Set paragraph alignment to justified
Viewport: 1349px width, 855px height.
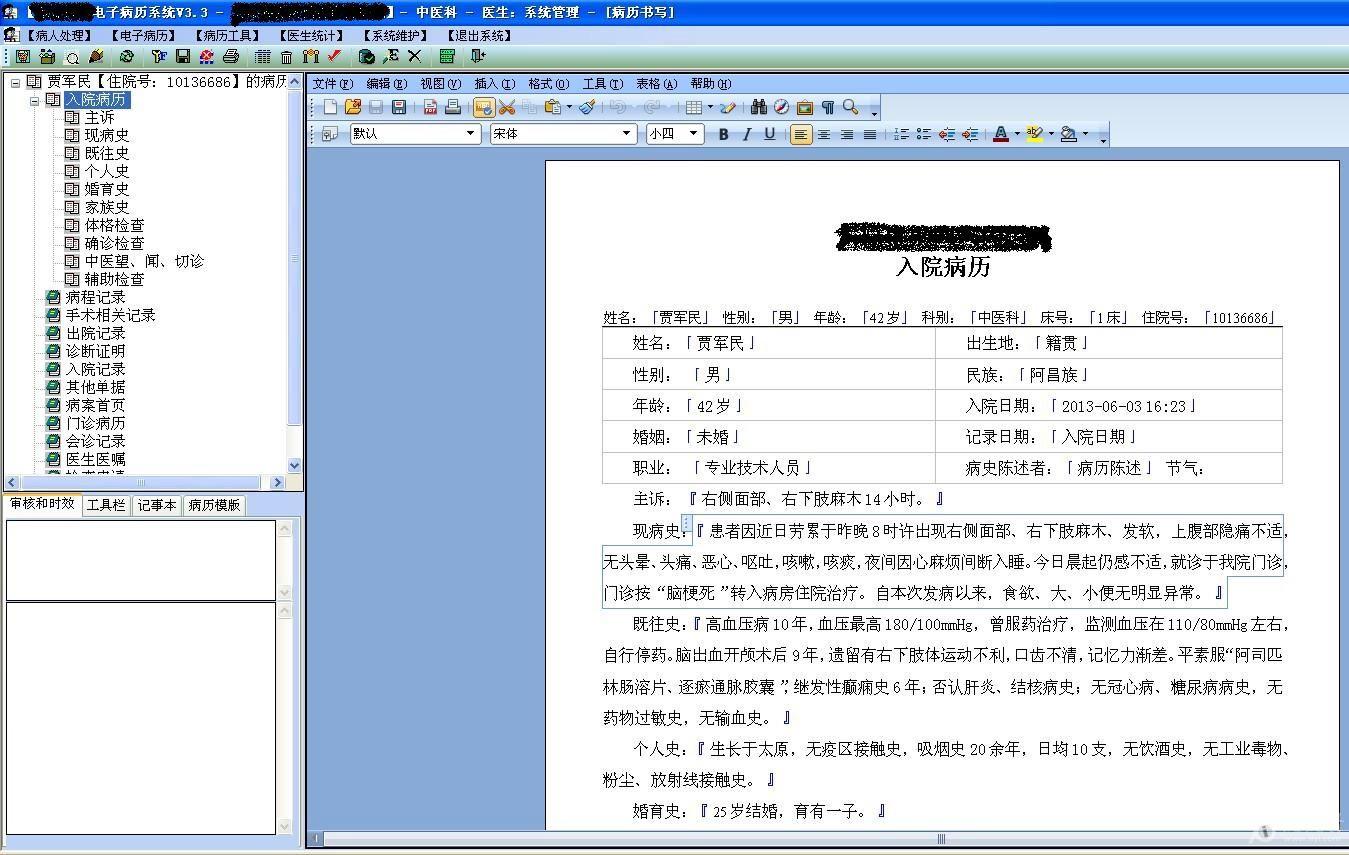870,134
